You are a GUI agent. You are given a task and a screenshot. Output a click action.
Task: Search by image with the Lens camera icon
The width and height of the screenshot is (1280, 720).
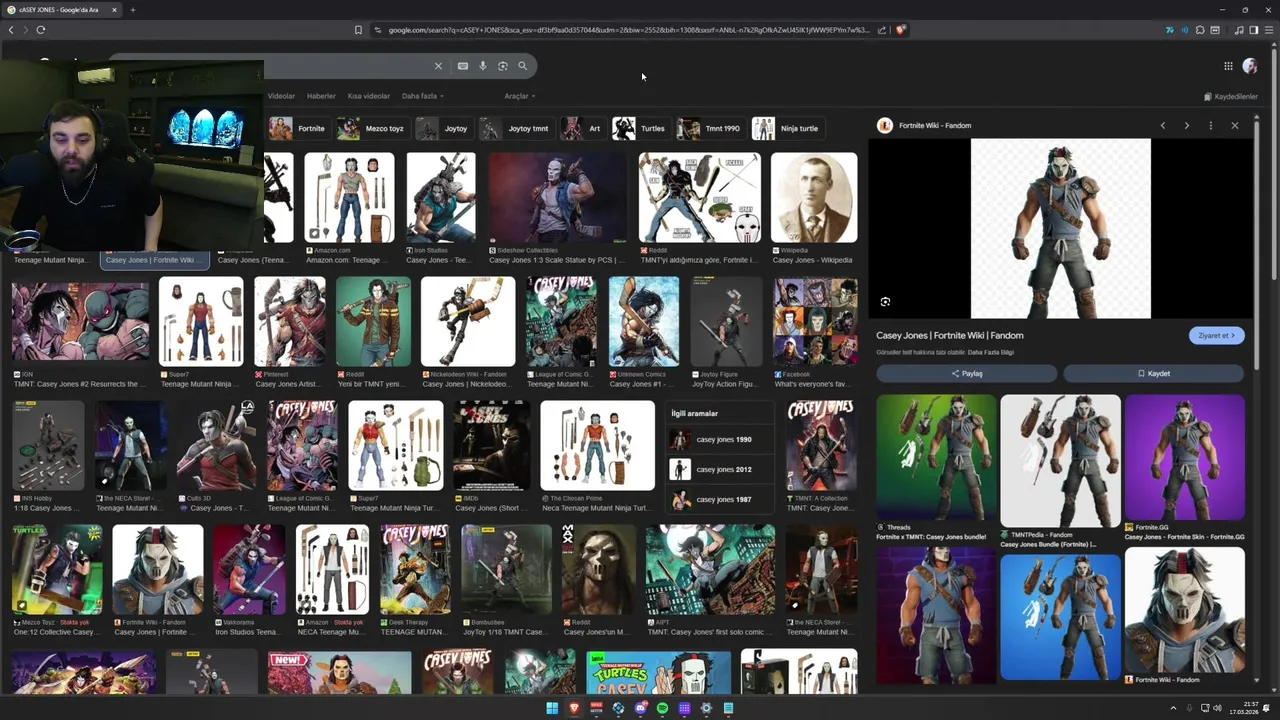tap(503, 66)
